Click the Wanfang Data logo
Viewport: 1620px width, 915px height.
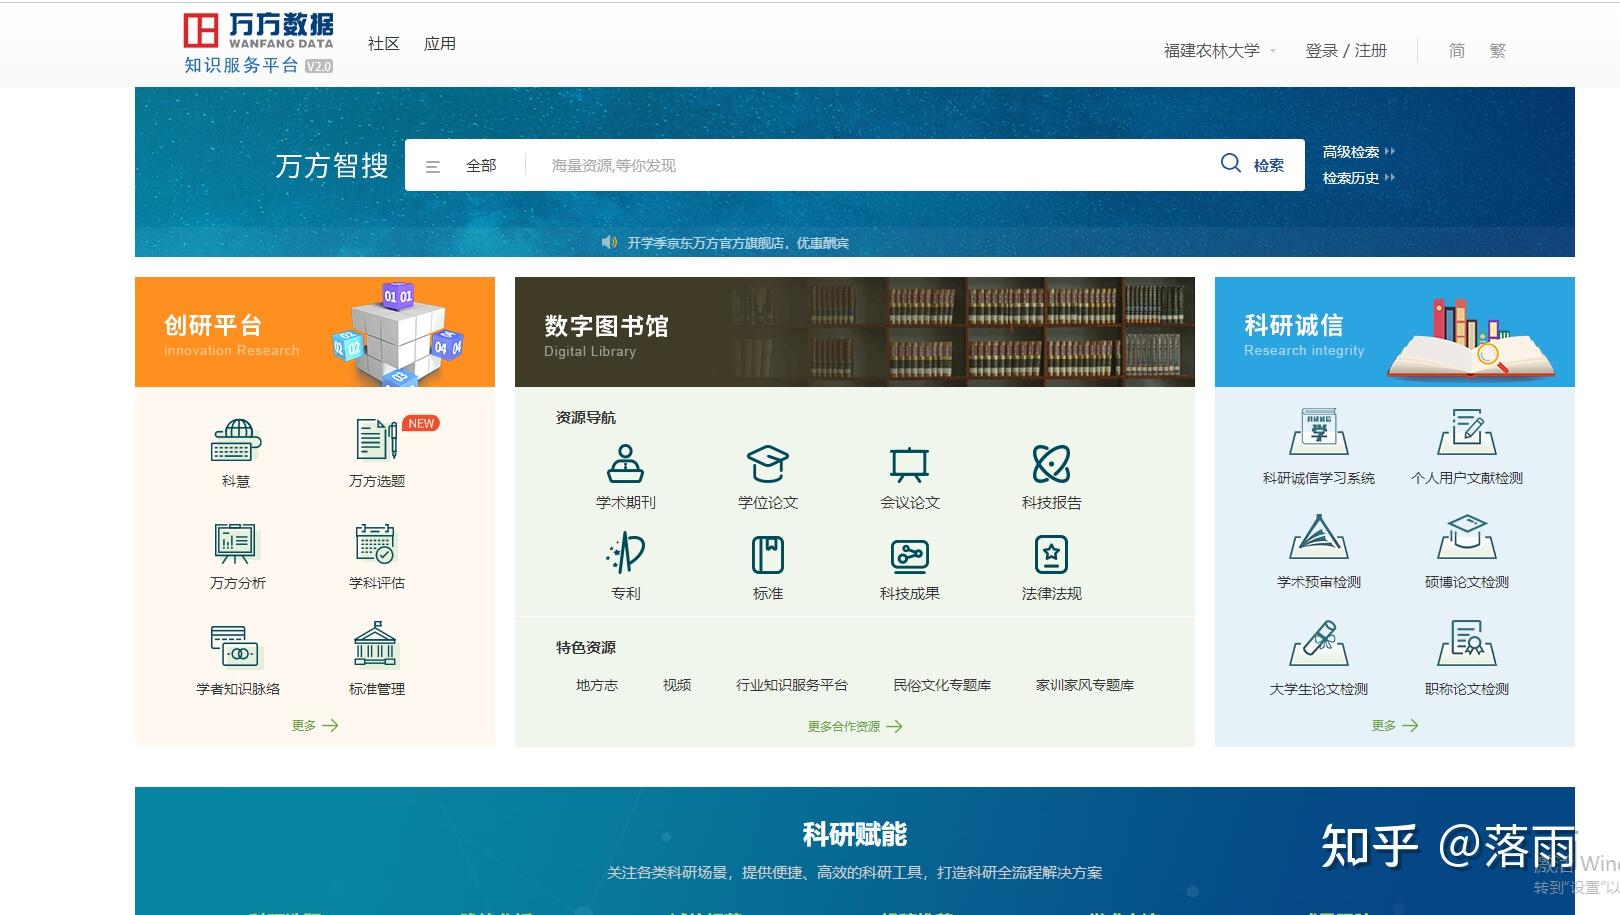point(258,43)
